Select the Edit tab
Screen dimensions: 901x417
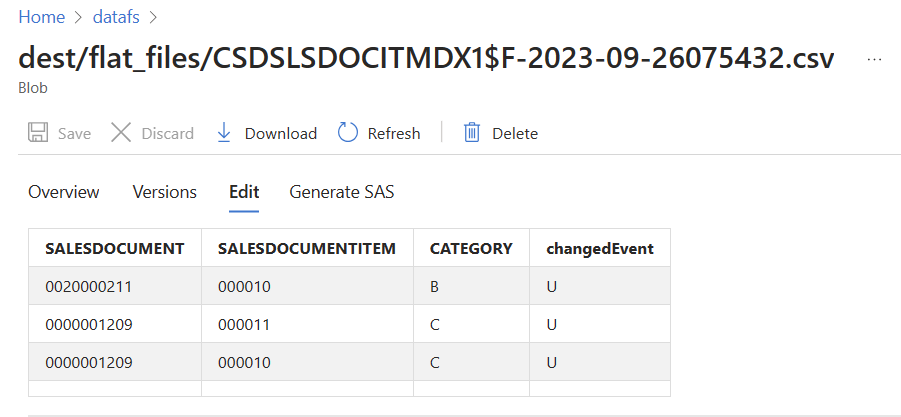(x=244, y=192)
